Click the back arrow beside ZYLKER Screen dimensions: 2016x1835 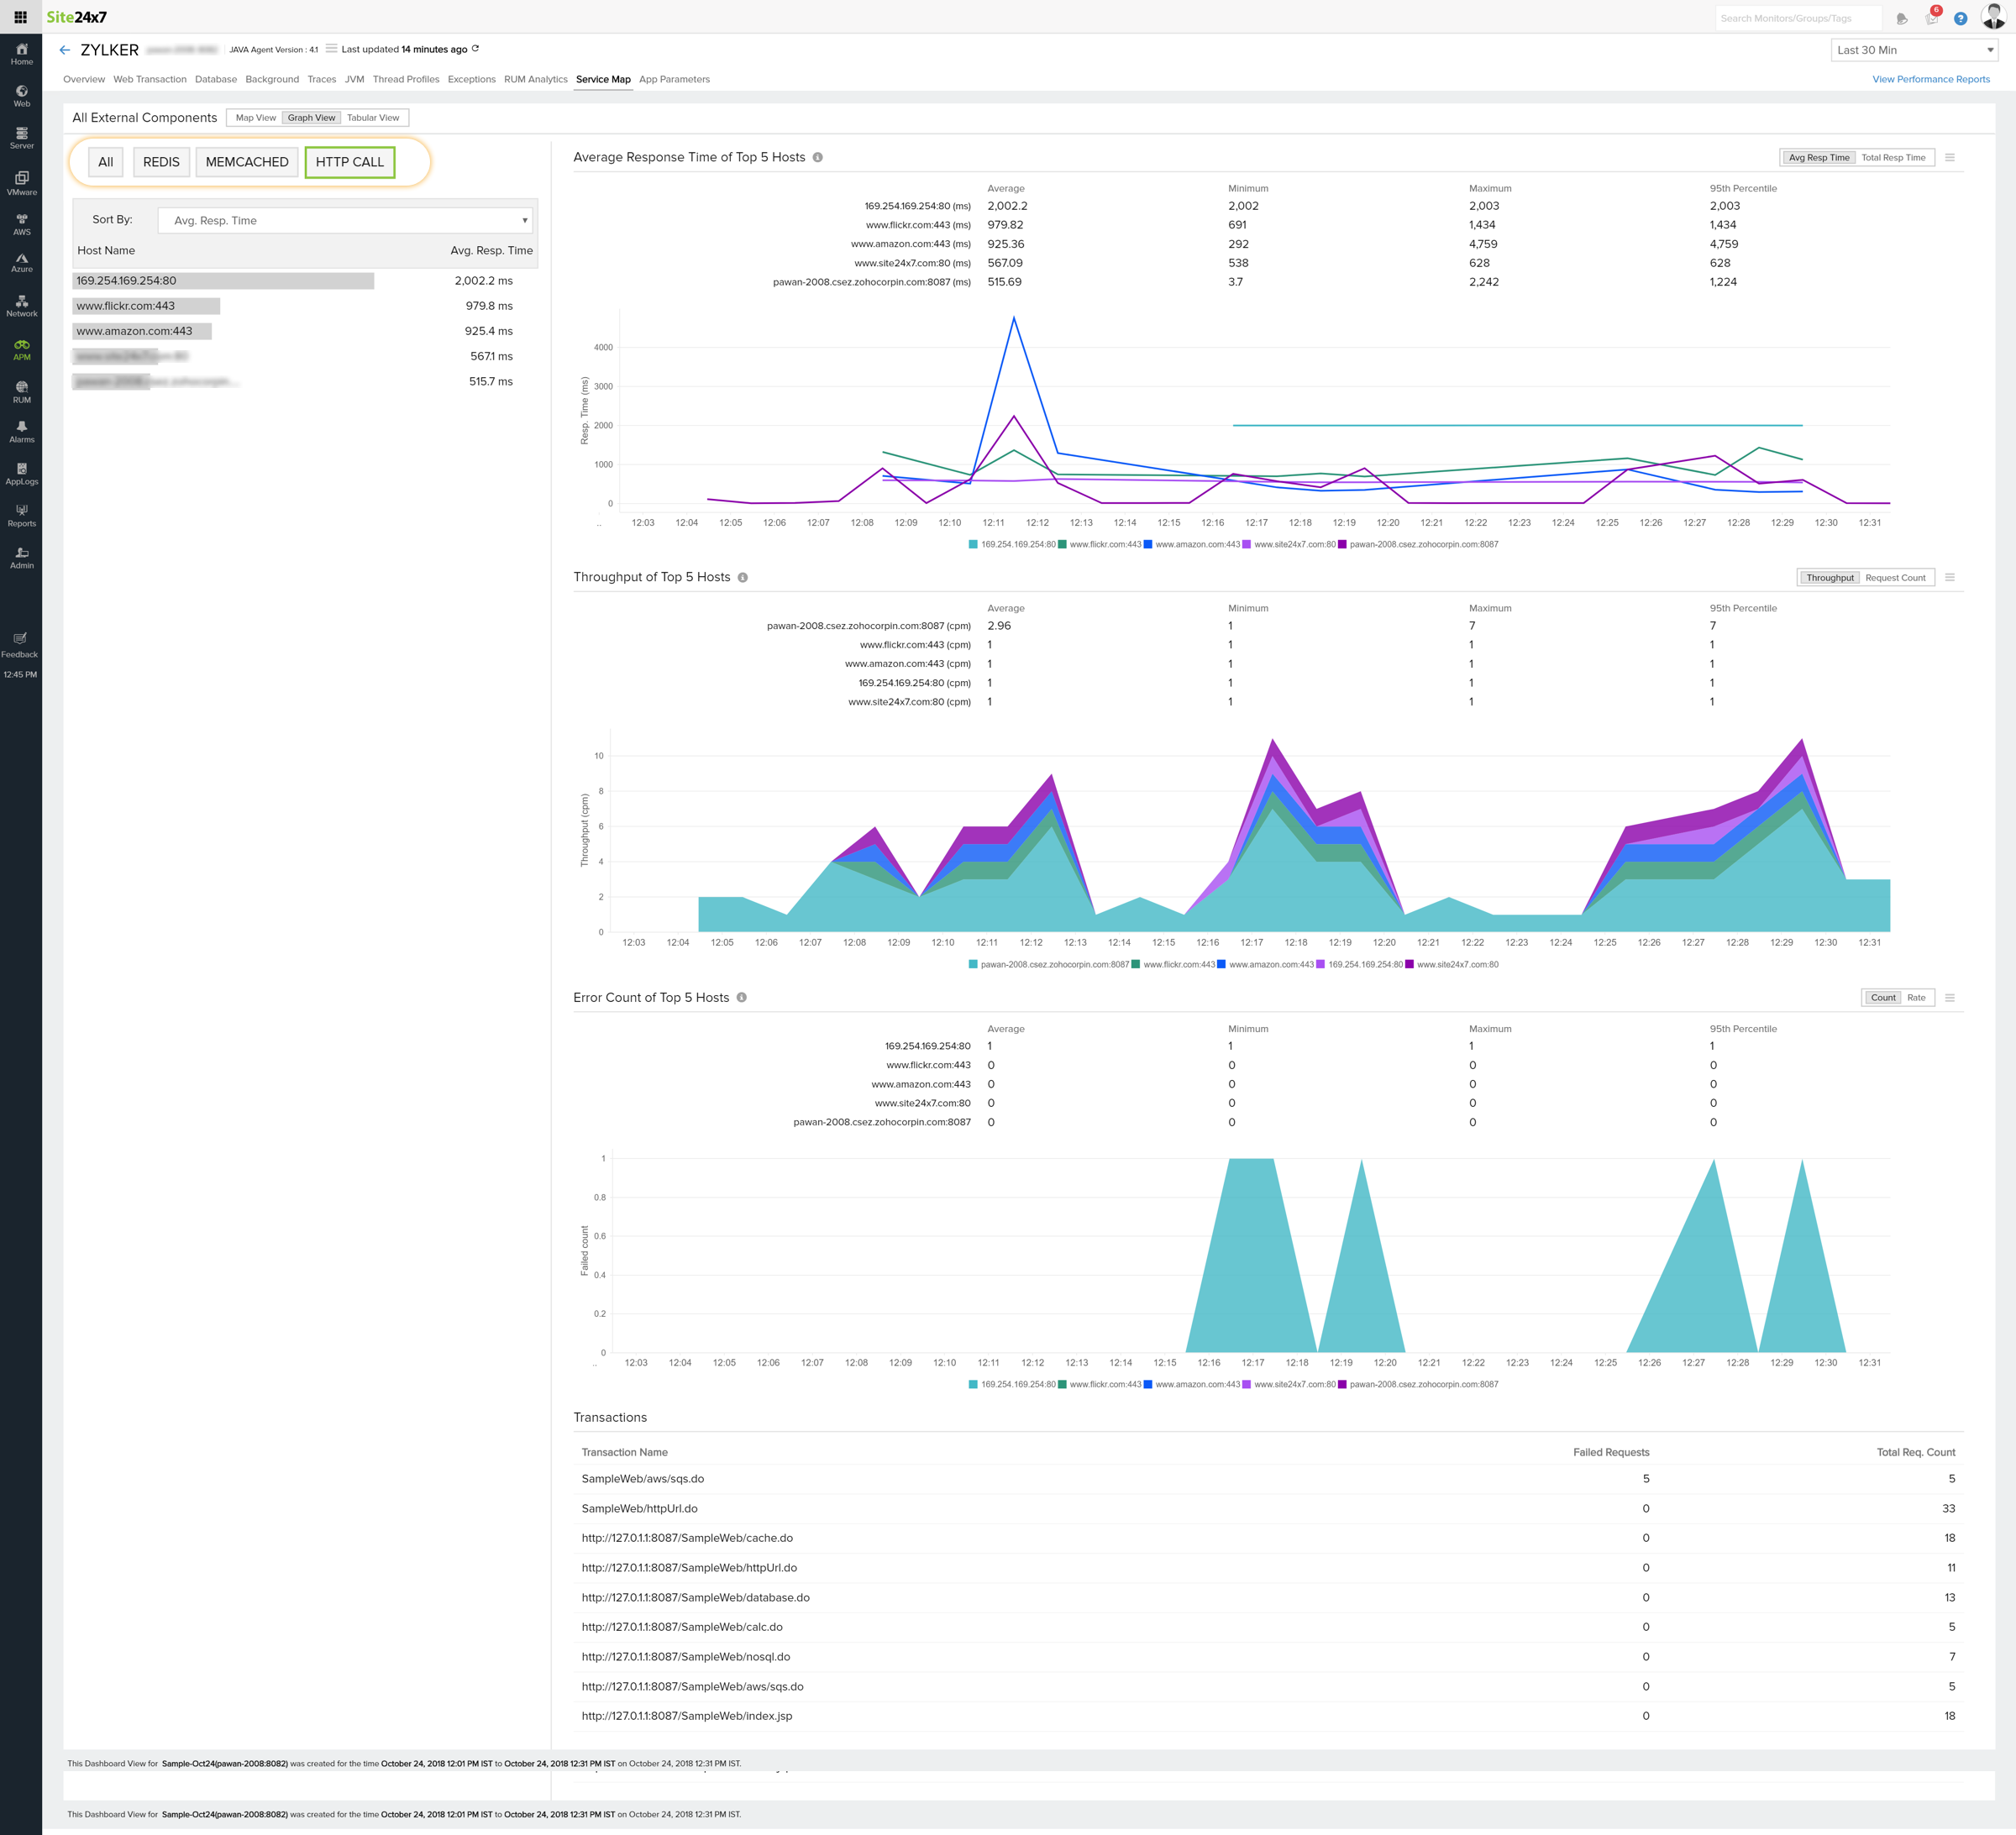(x=64, y=49)
